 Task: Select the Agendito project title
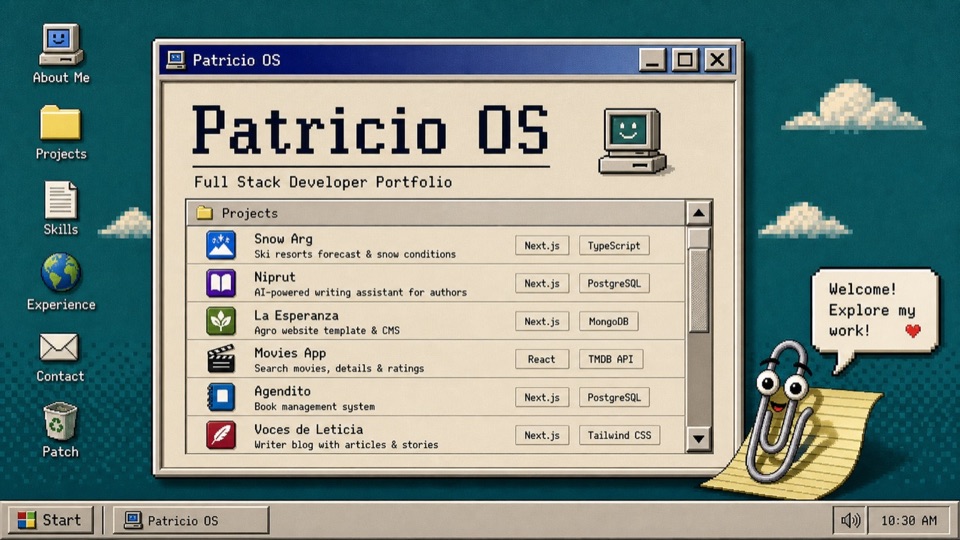pos(282,391)
